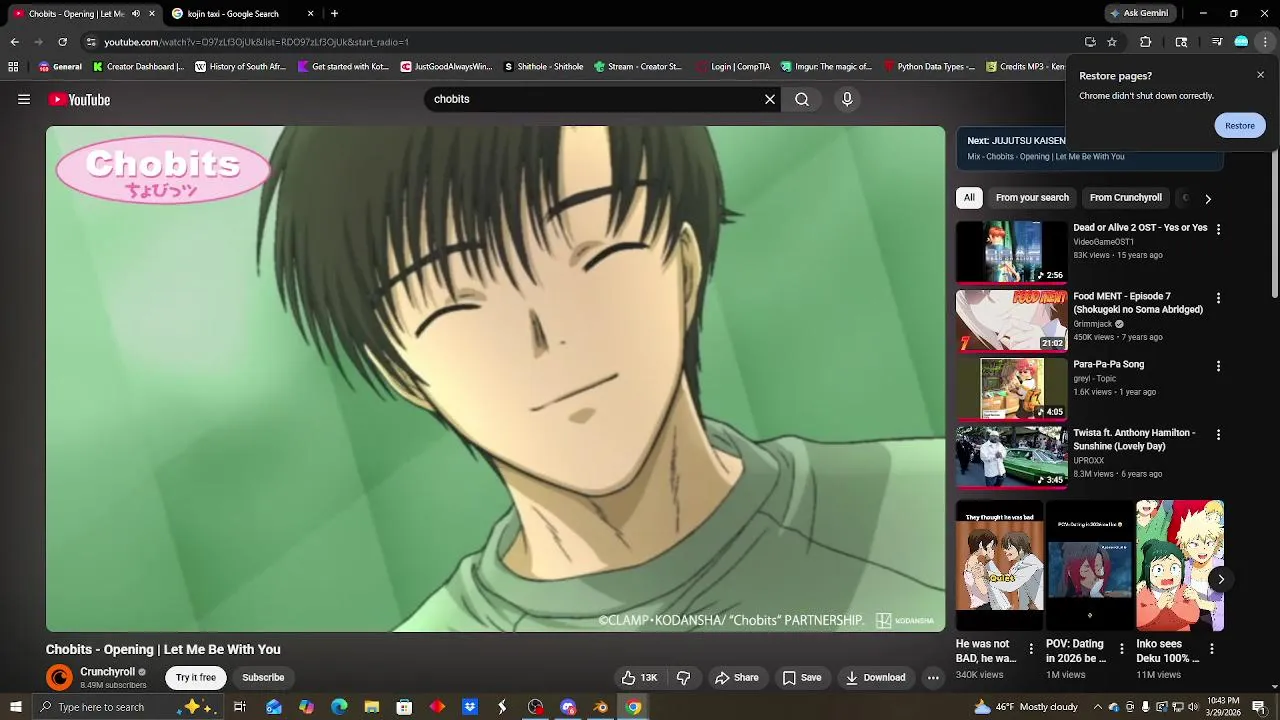Open Dropbox from taskbar

coord(470,707)
